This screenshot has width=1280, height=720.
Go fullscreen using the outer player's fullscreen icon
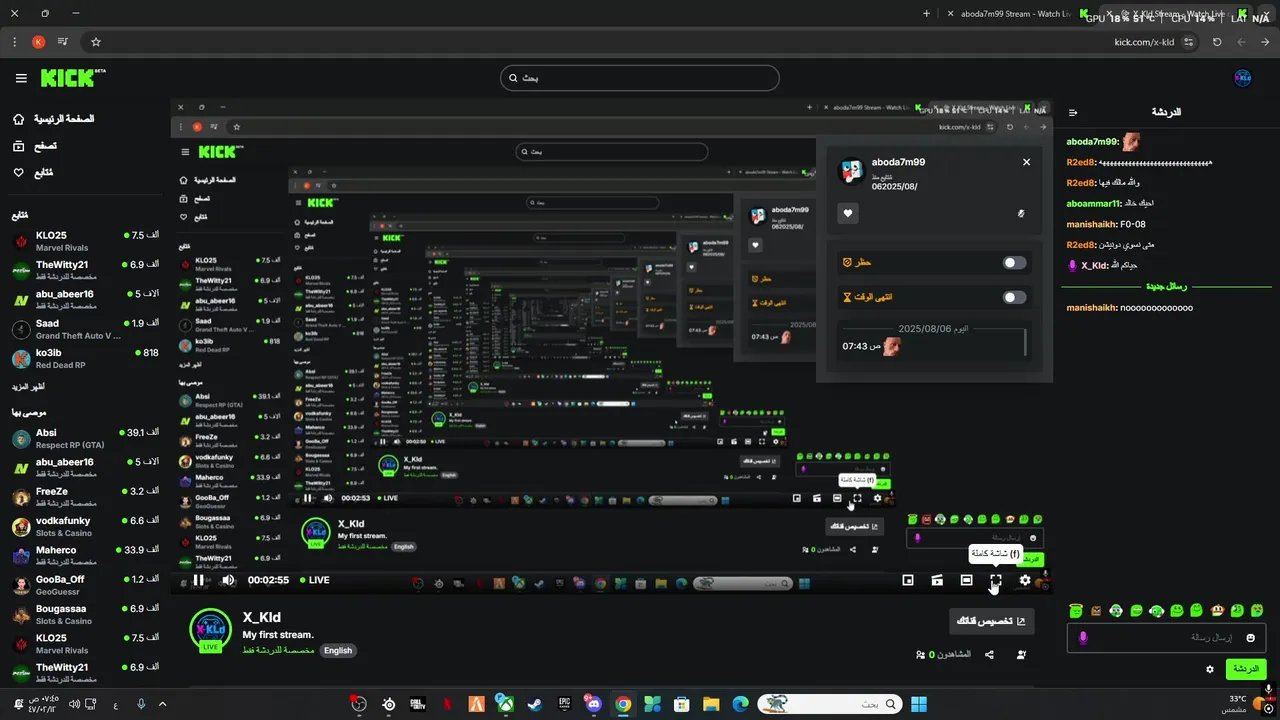(996, 580)
